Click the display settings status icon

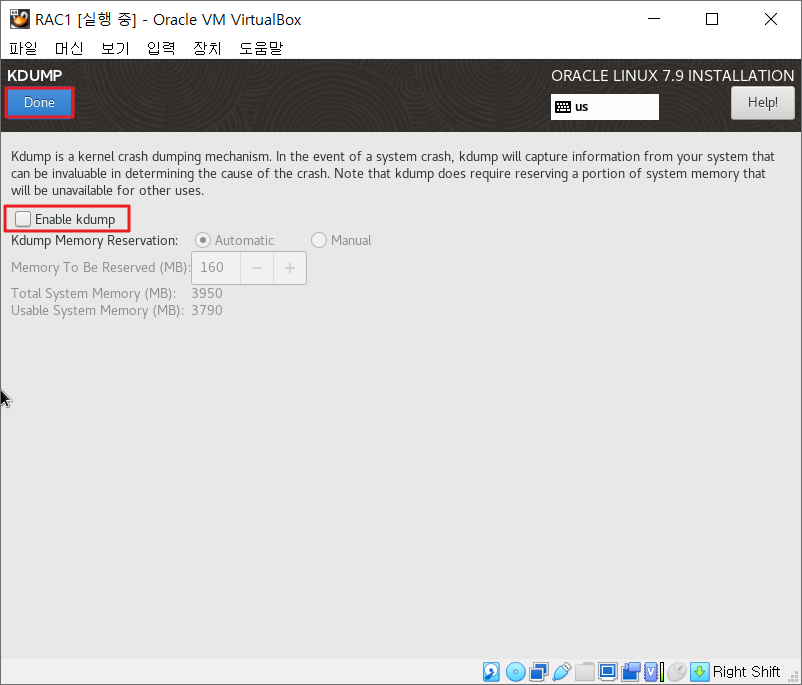click(x=608, y=671)
